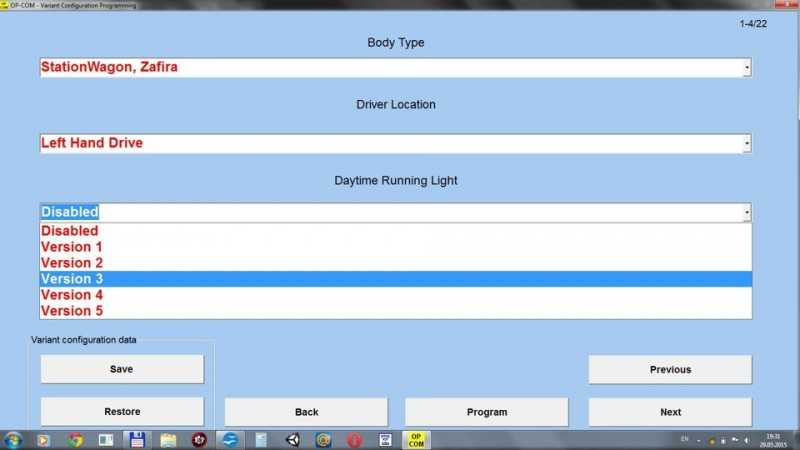Click the Restore button
The image size is (800, 450).
point(122,411)
